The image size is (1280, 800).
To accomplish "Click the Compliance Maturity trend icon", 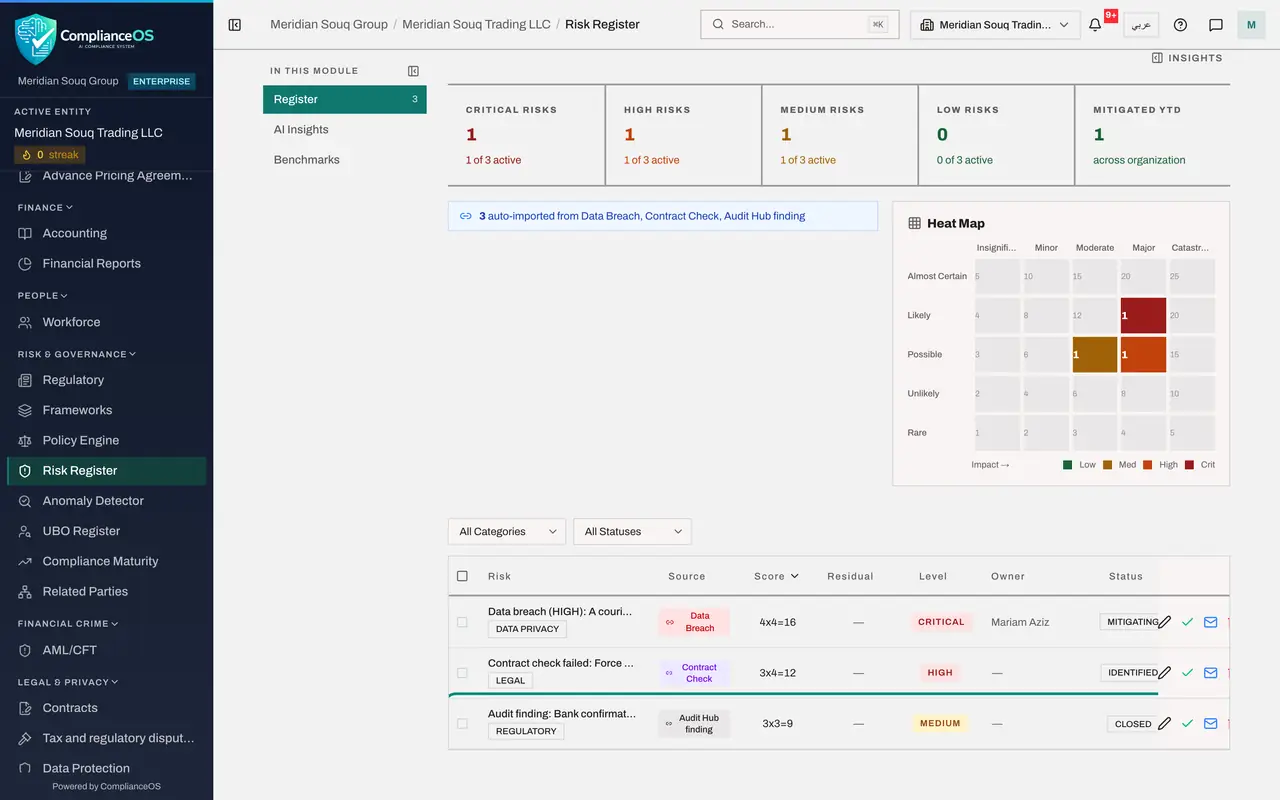I will pyautogui.click(x=25, y=562).
